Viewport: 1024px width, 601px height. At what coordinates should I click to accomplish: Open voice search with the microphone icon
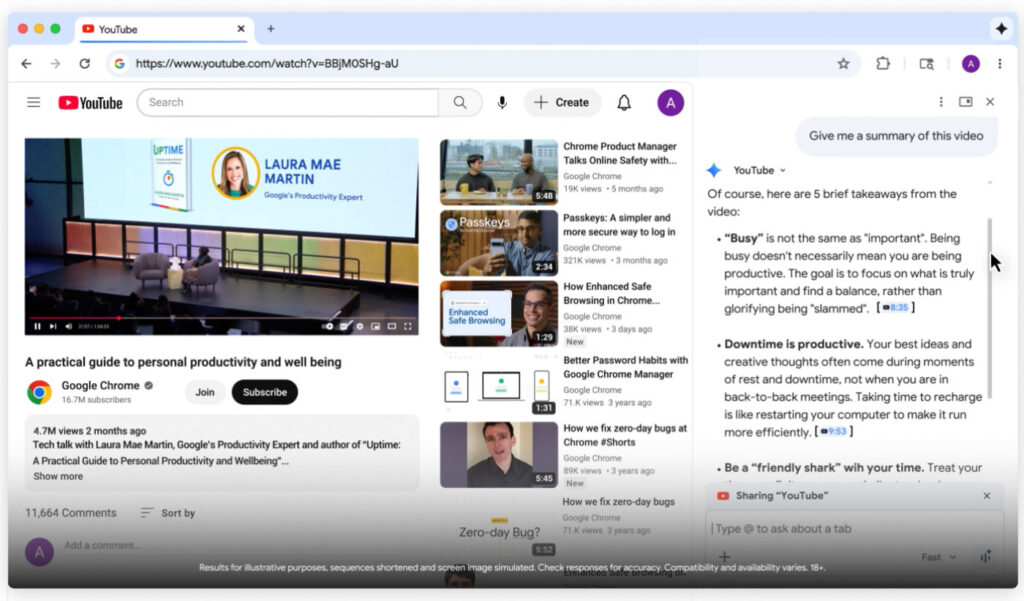(x=502, y=102)
